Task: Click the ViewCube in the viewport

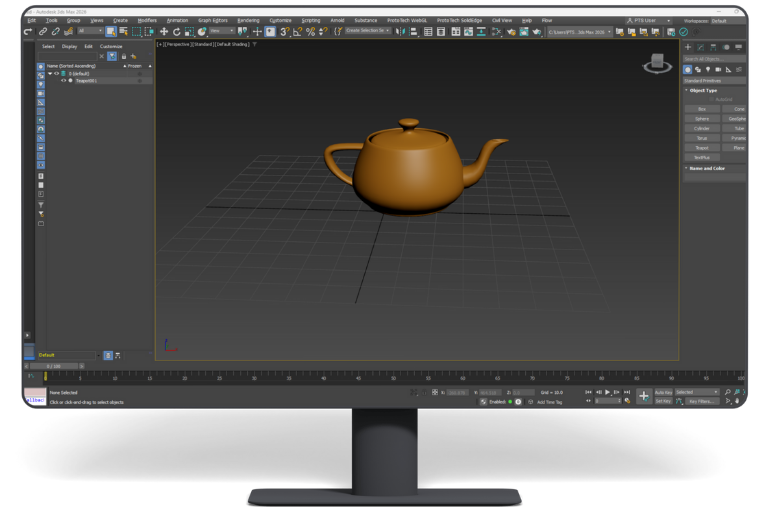Action: pyautogui.click(x=657, y=63)
